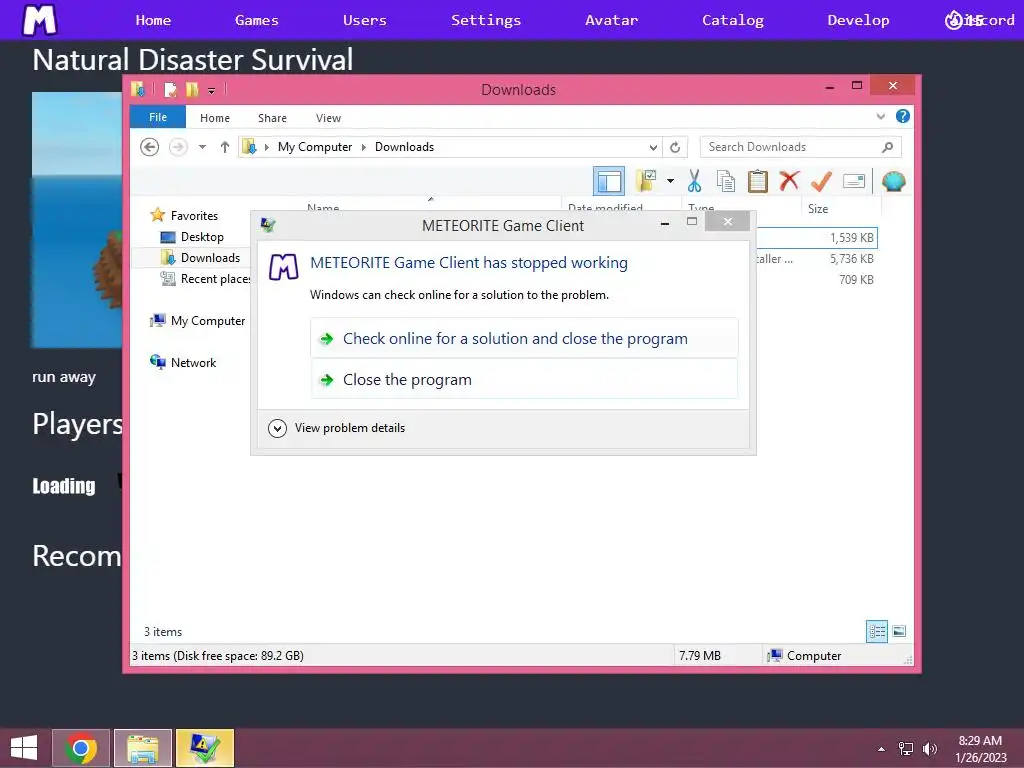Click the Rename toolbar icon

tap(854, 181)
